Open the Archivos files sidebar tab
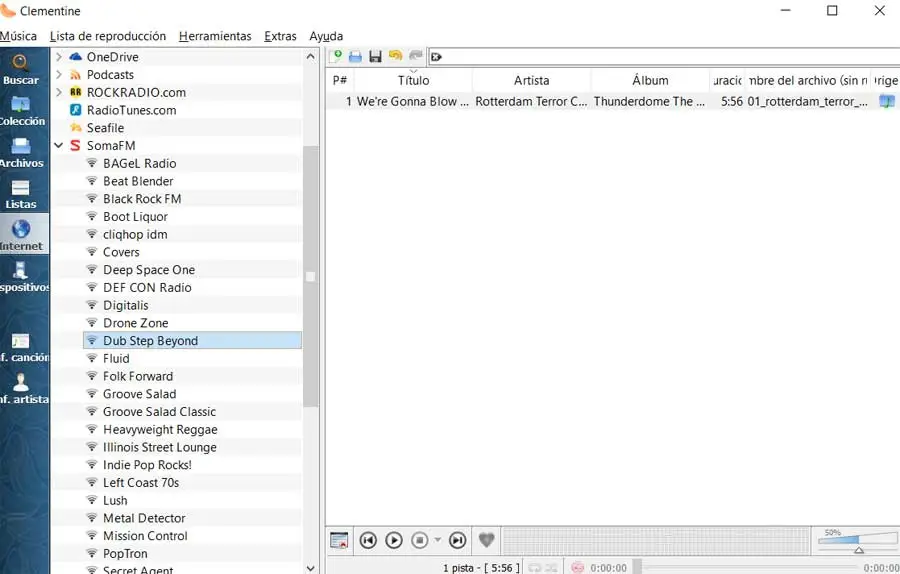Image resolution: width=900 pixels, height=574 pixels. (x=21, y=153)
